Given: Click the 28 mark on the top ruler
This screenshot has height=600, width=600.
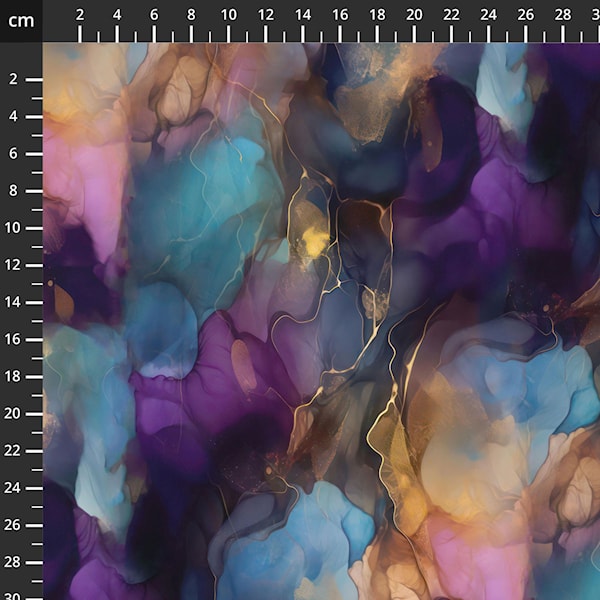Looking at the screenshot, I should click(x=562, y=15).
